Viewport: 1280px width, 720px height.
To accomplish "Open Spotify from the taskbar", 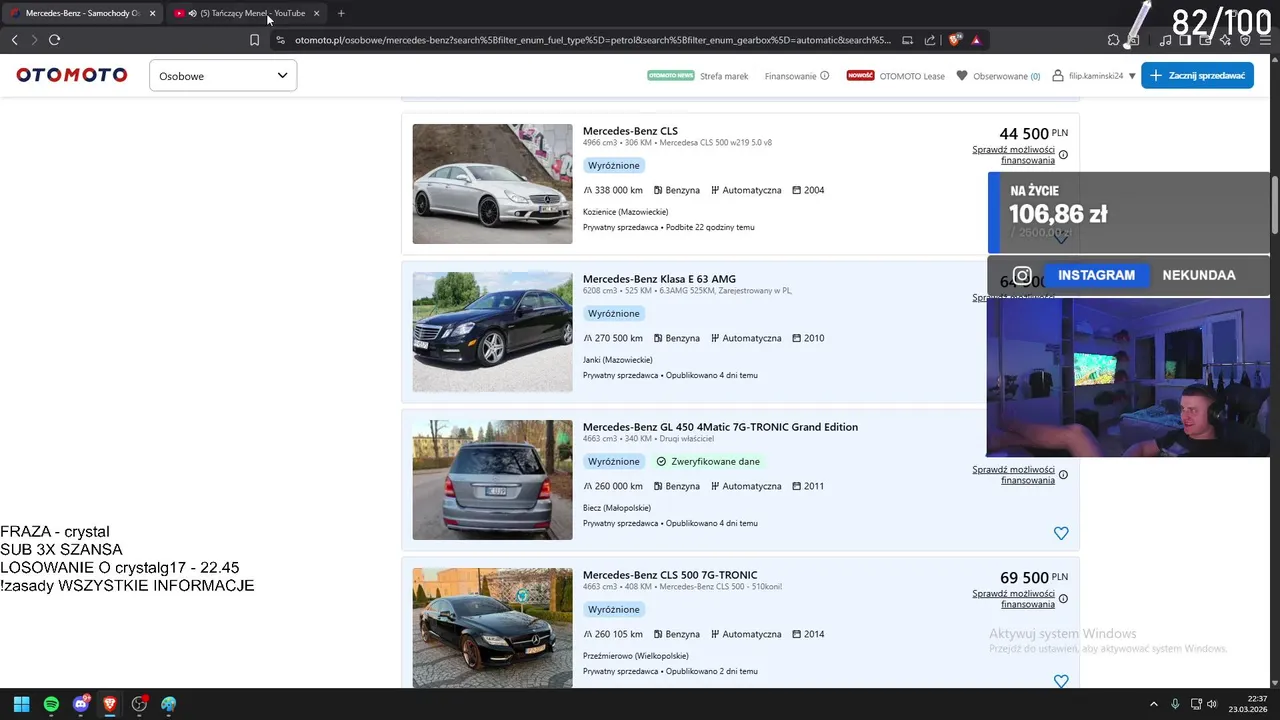I will point(51,704).
